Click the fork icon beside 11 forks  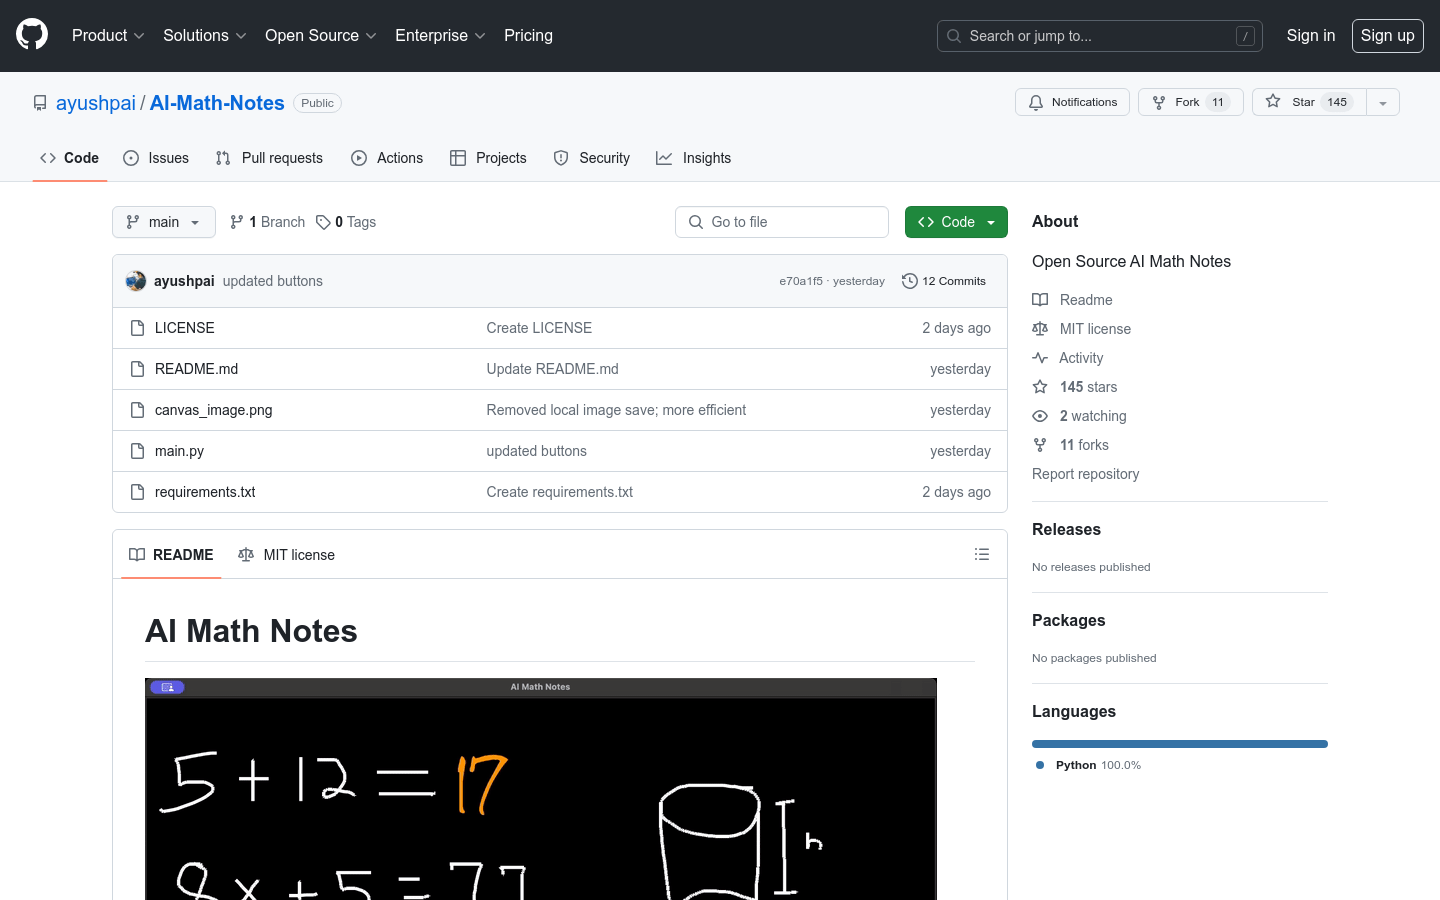pos(1040,445)
